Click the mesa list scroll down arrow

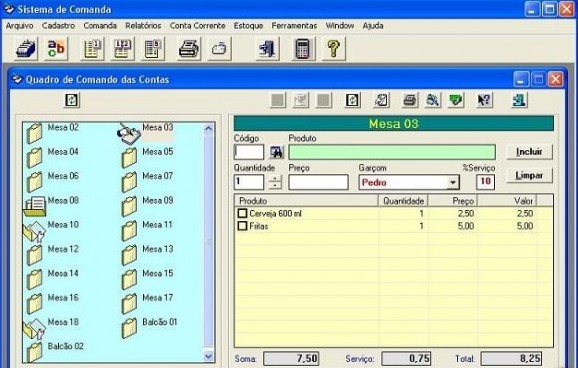(x=209, y=356)
